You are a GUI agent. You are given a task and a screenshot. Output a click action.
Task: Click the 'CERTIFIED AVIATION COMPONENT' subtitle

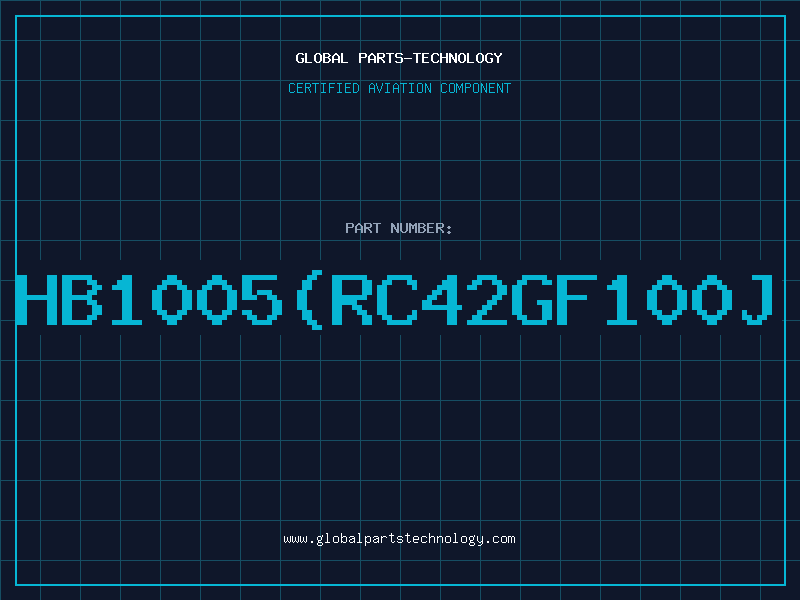(399, 88)
